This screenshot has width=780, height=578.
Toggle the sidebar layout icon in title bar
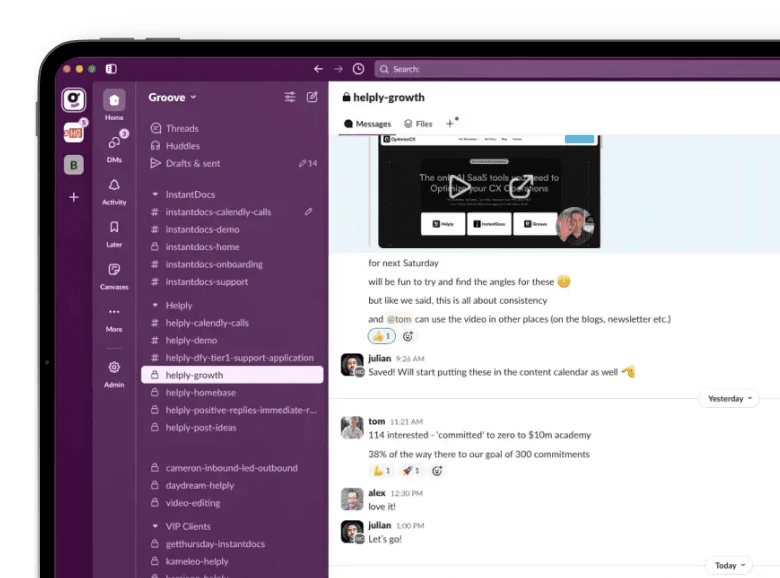pyautogui.click(x=111, y=69)
